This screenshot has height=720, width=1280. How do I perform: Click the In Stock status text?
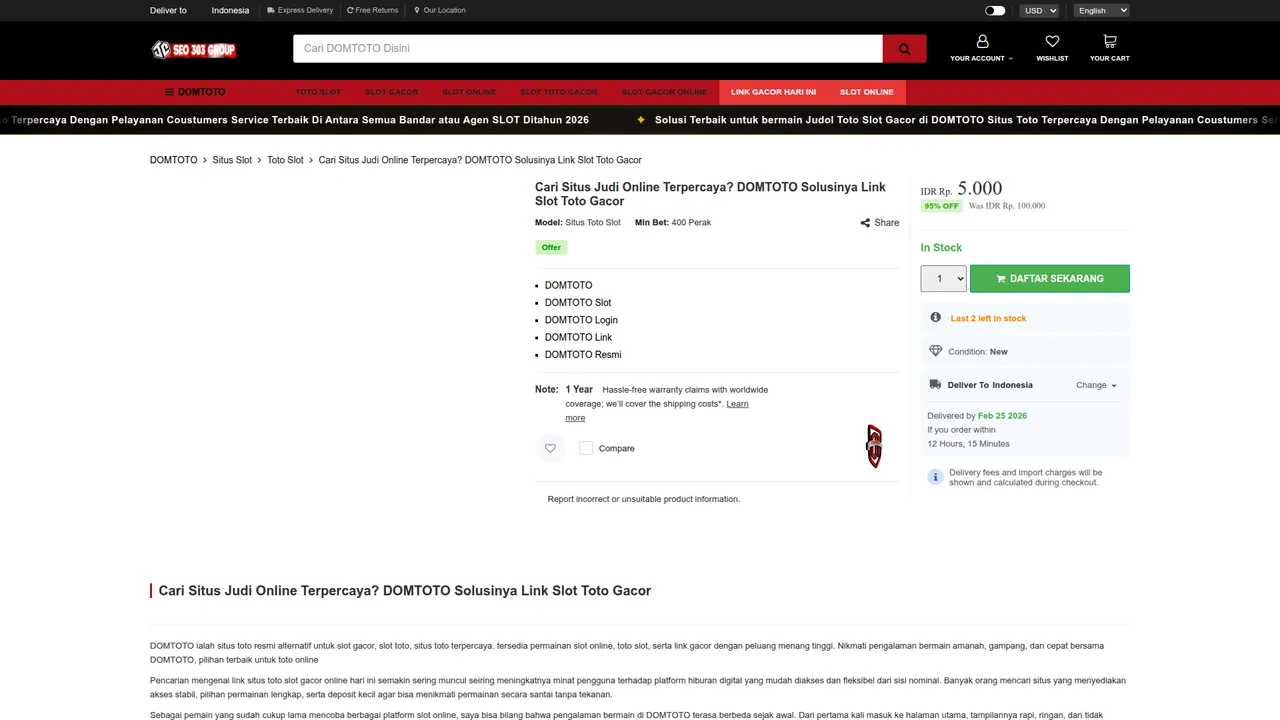point(941,248)
